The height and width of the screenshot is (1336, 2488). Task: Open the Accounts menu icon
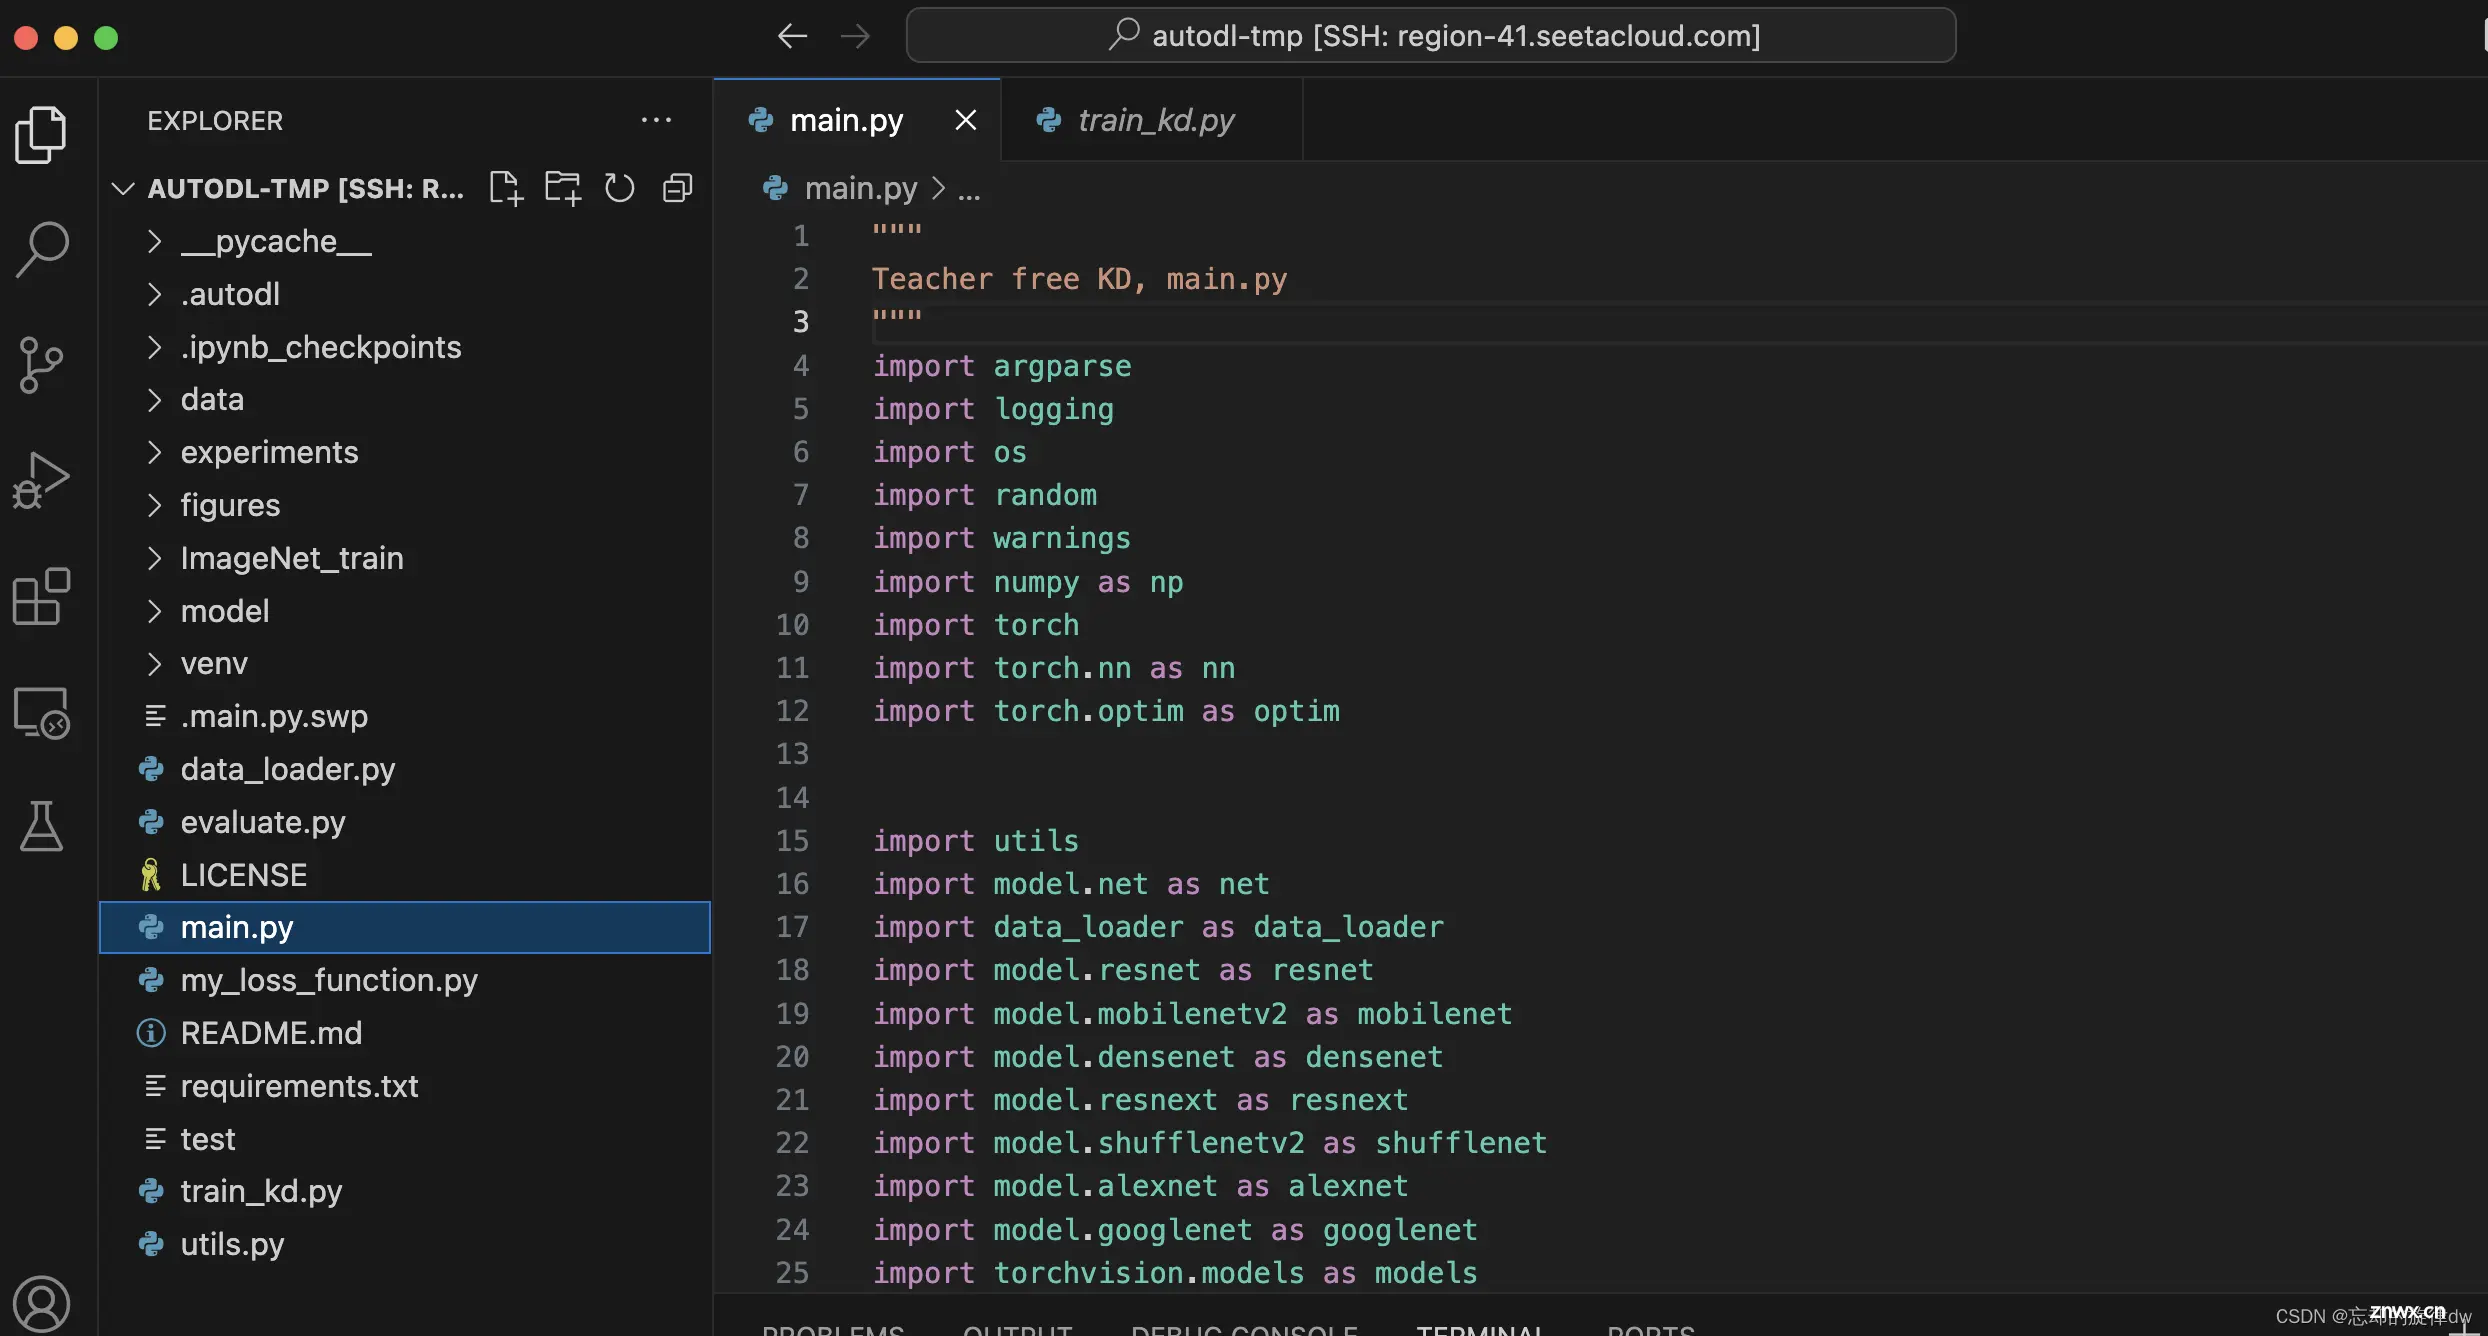coord(41,1304)
